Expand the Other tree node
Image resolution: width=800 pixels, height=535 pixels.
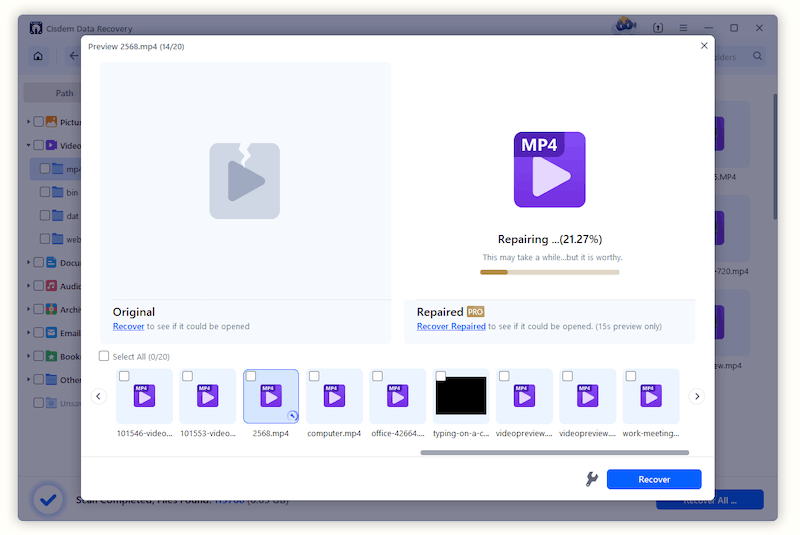coord(28,379)
